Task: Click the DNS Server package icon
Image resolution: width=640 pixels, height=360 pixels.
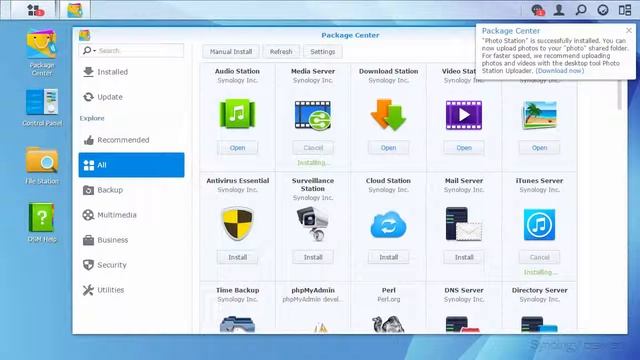Action: (x=463, y=324)
